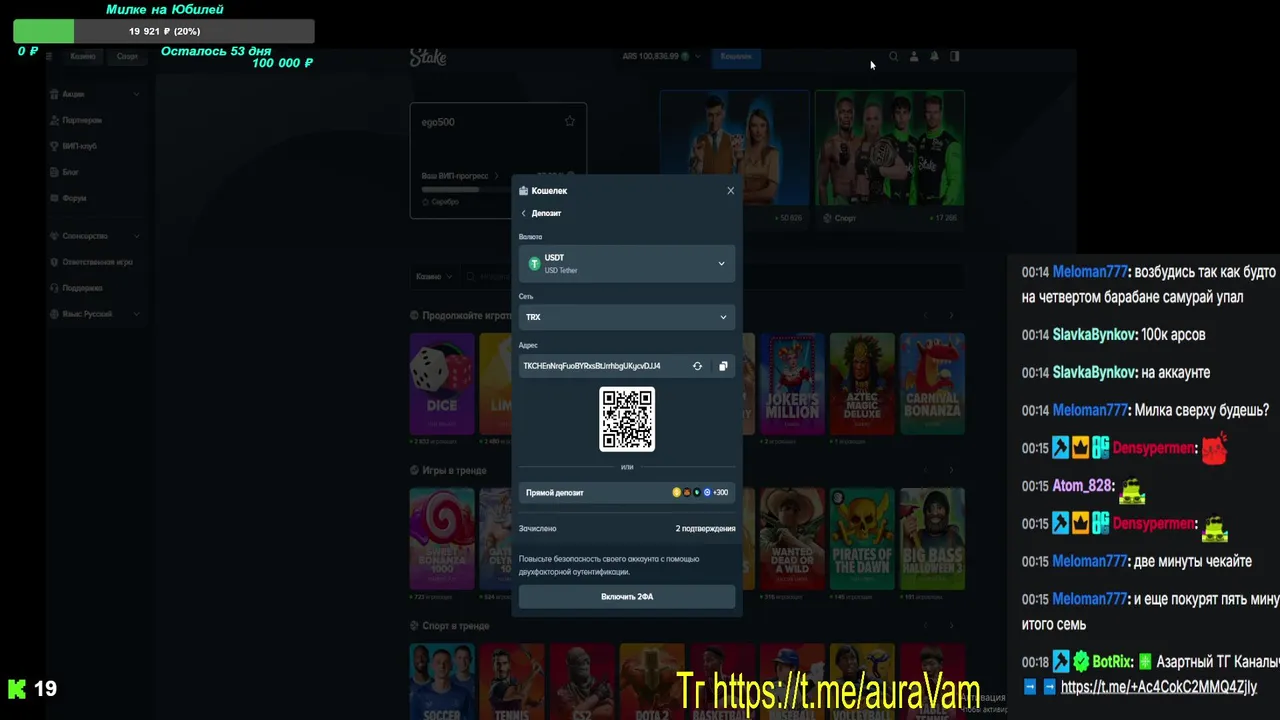The width and height of the screenshot is (1280, 720).
Task: Open the Wanted Dead or a Wild thumbnail
Action: click(792, 539)
